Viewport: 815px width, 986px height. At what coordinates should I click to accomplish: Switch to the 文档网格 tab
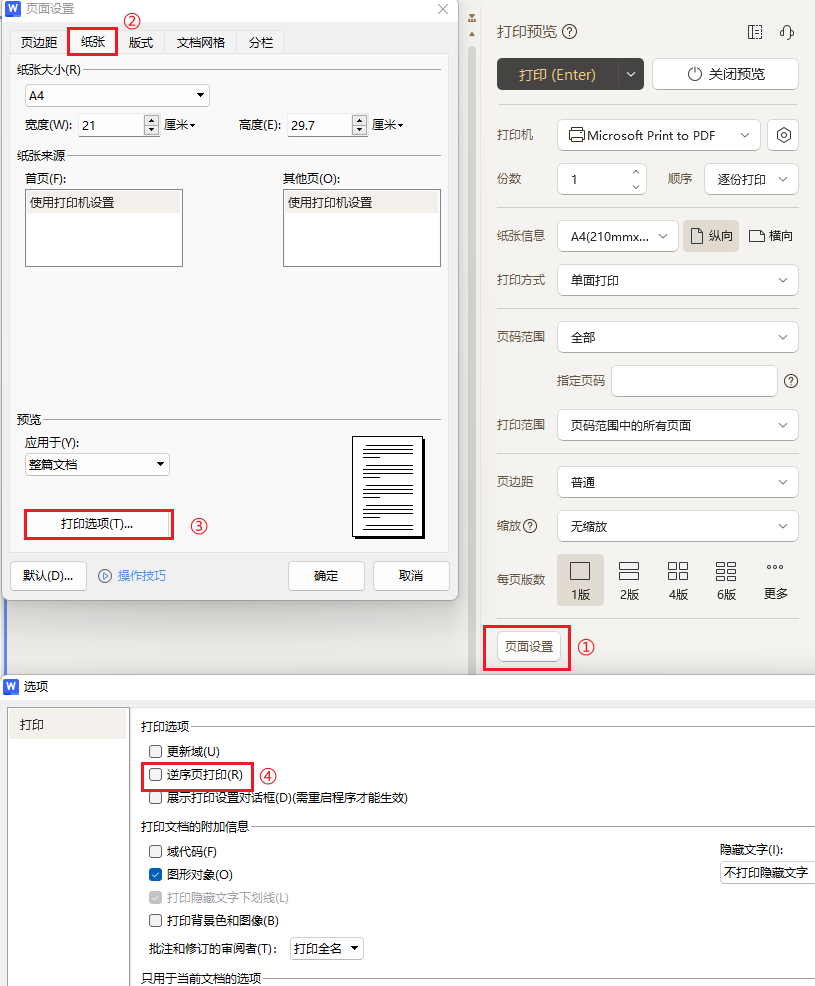coord(201,42)
